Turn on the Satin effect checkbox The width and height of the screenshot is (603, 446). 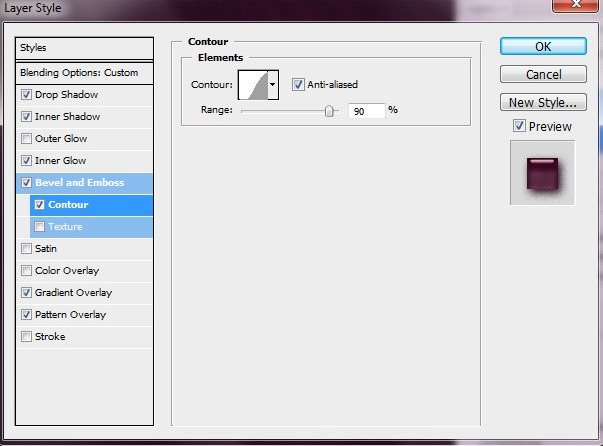click(26, 249)
